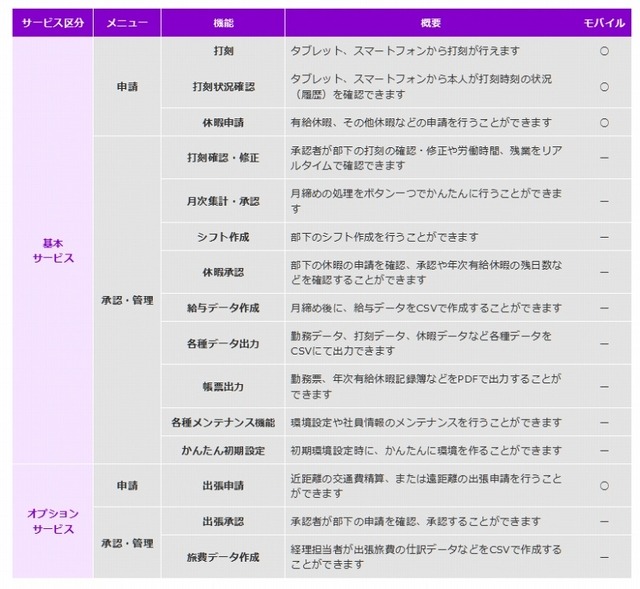Screen dimensions: 640x589
Task: Select the オプションサービス category cell
Action: tap(53, 521)
